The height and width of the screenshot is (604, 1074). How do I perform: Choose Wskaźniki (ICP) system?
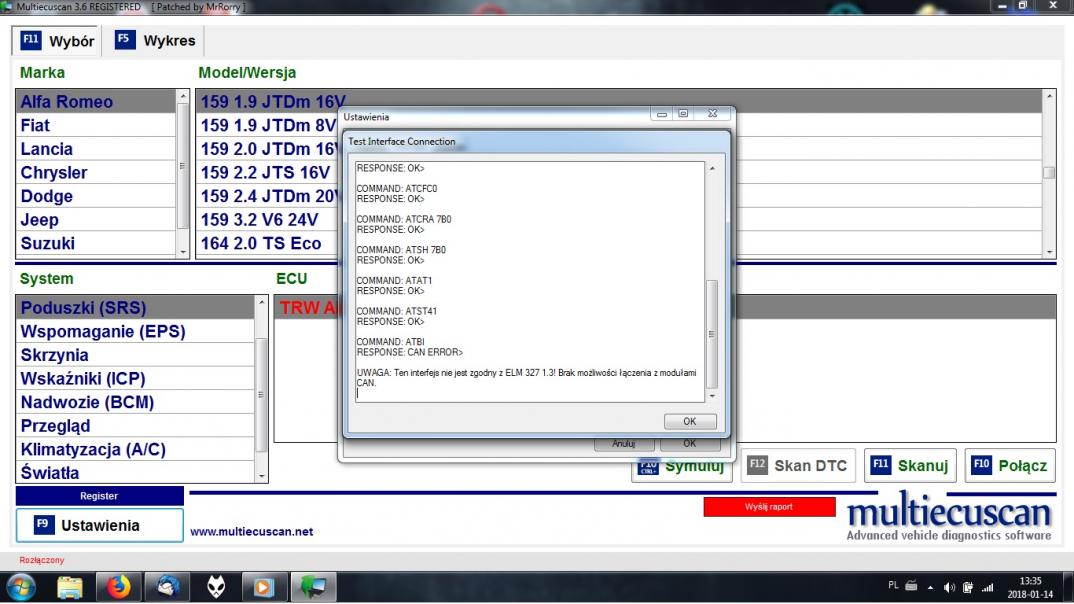(135, 379)
